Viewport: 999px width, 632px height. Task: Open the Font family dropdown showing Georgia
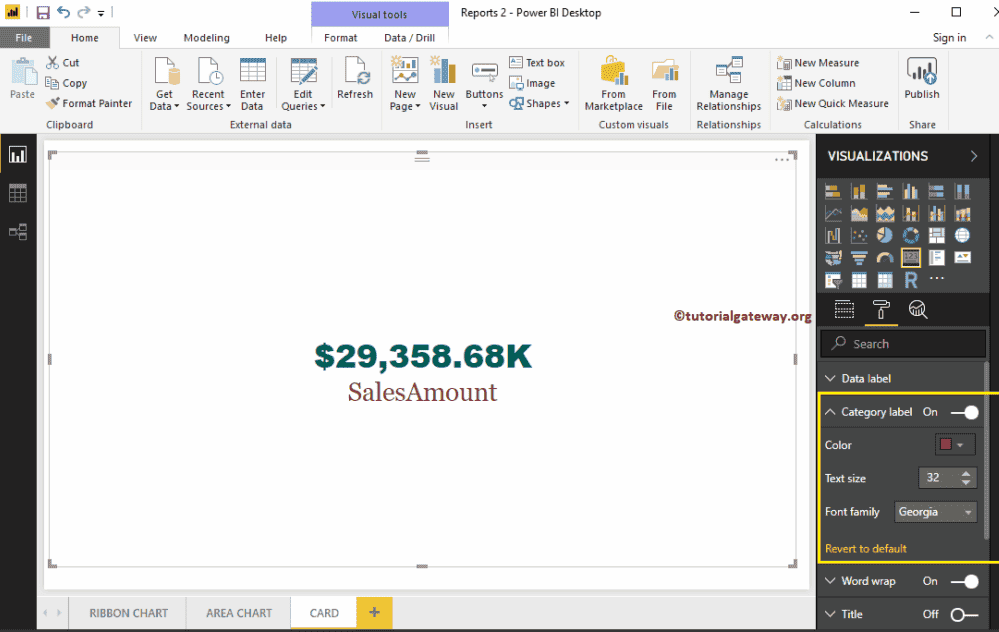pos(935,511)
